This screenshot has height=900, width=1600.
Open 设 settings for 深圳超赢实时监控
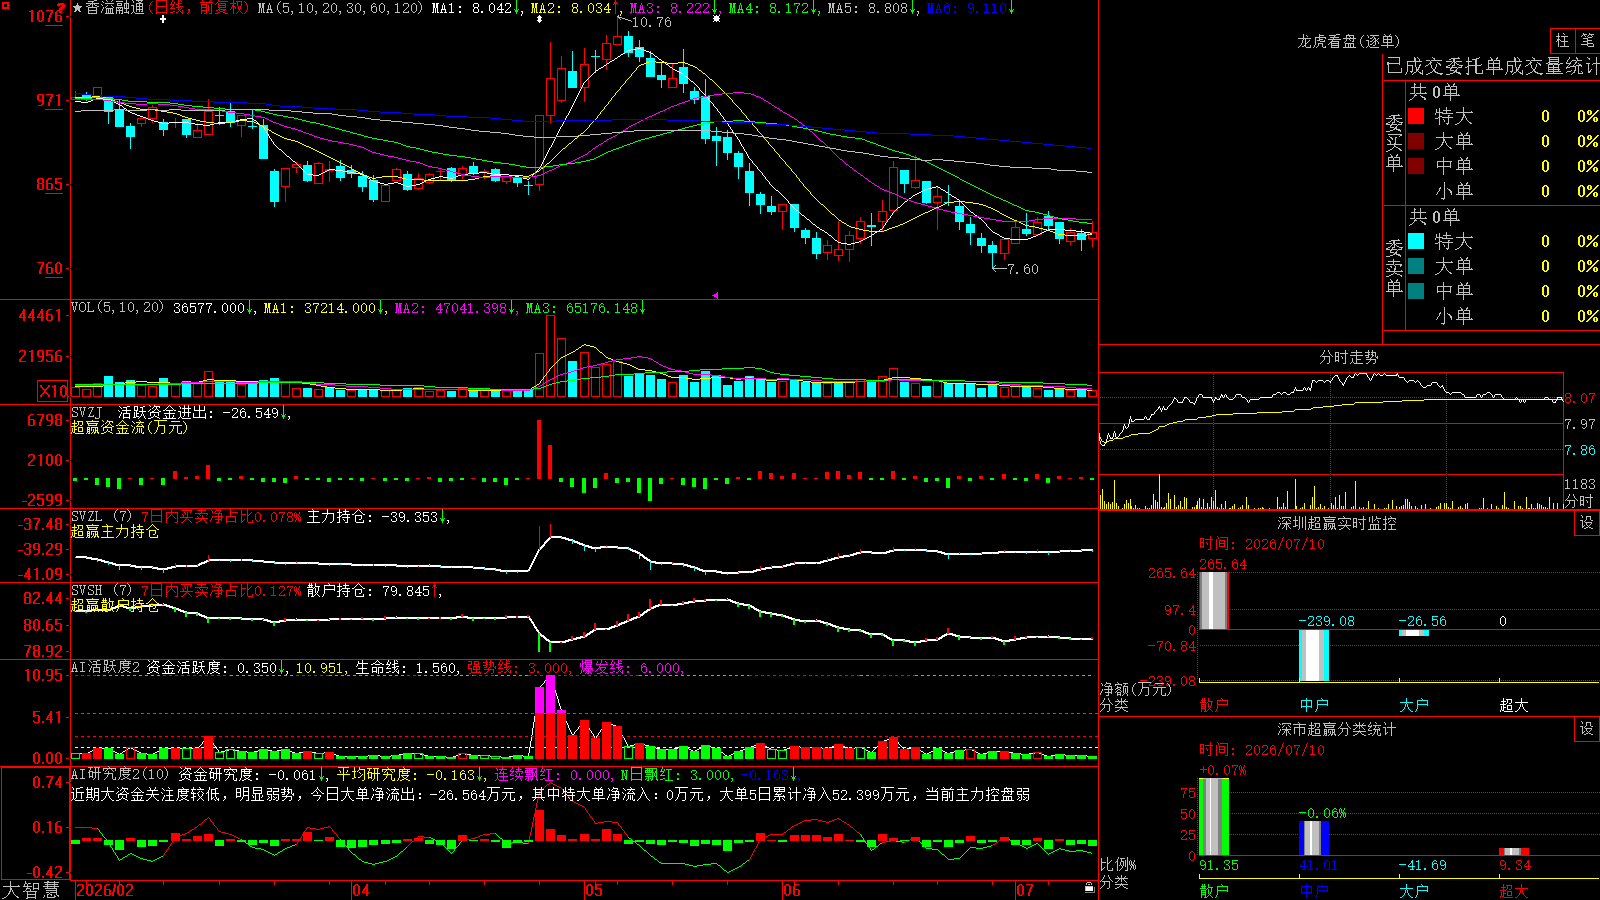1587,523
